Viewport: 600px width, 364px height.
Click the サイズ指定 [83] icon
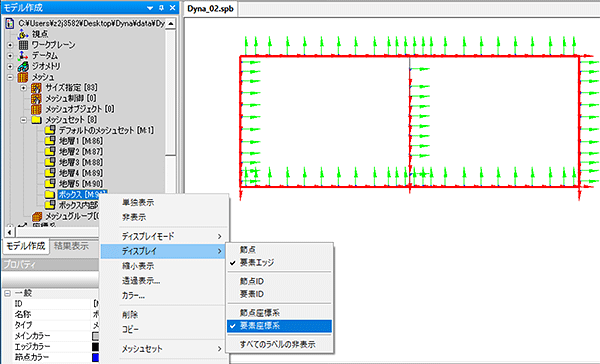tap(36, 88)
